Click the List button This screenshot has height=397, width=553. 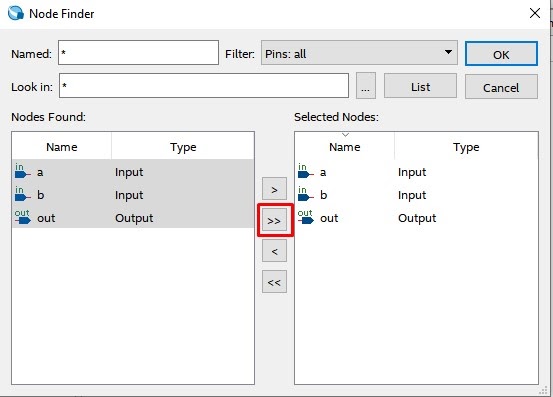pyautogui.click(x=420, y=86)
